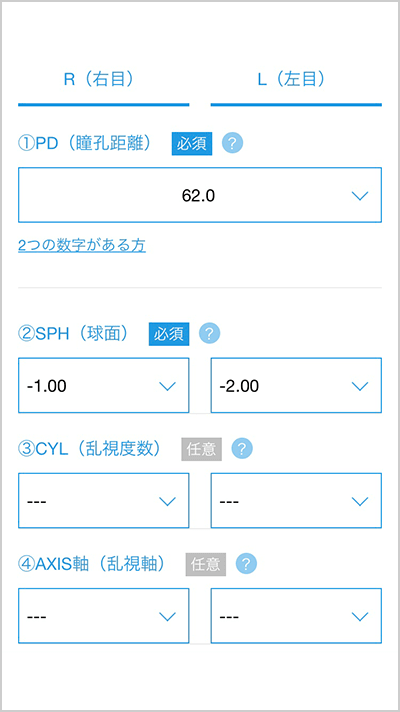The height and width of the screenshot is (712, 400).
Task: Open the SPH help question mark icon
Action: pyautogui.click(x=209, y=334)
